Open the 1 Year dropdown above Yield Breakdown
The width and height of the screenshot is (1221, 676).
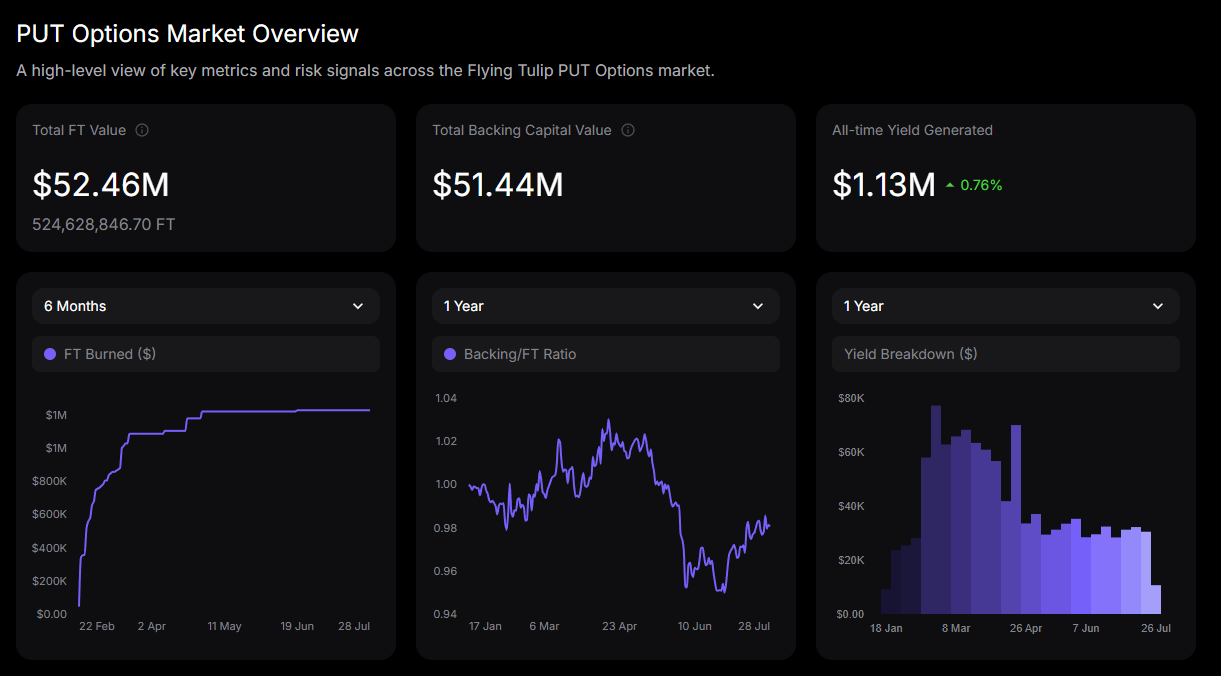[x=1006, y=306]
